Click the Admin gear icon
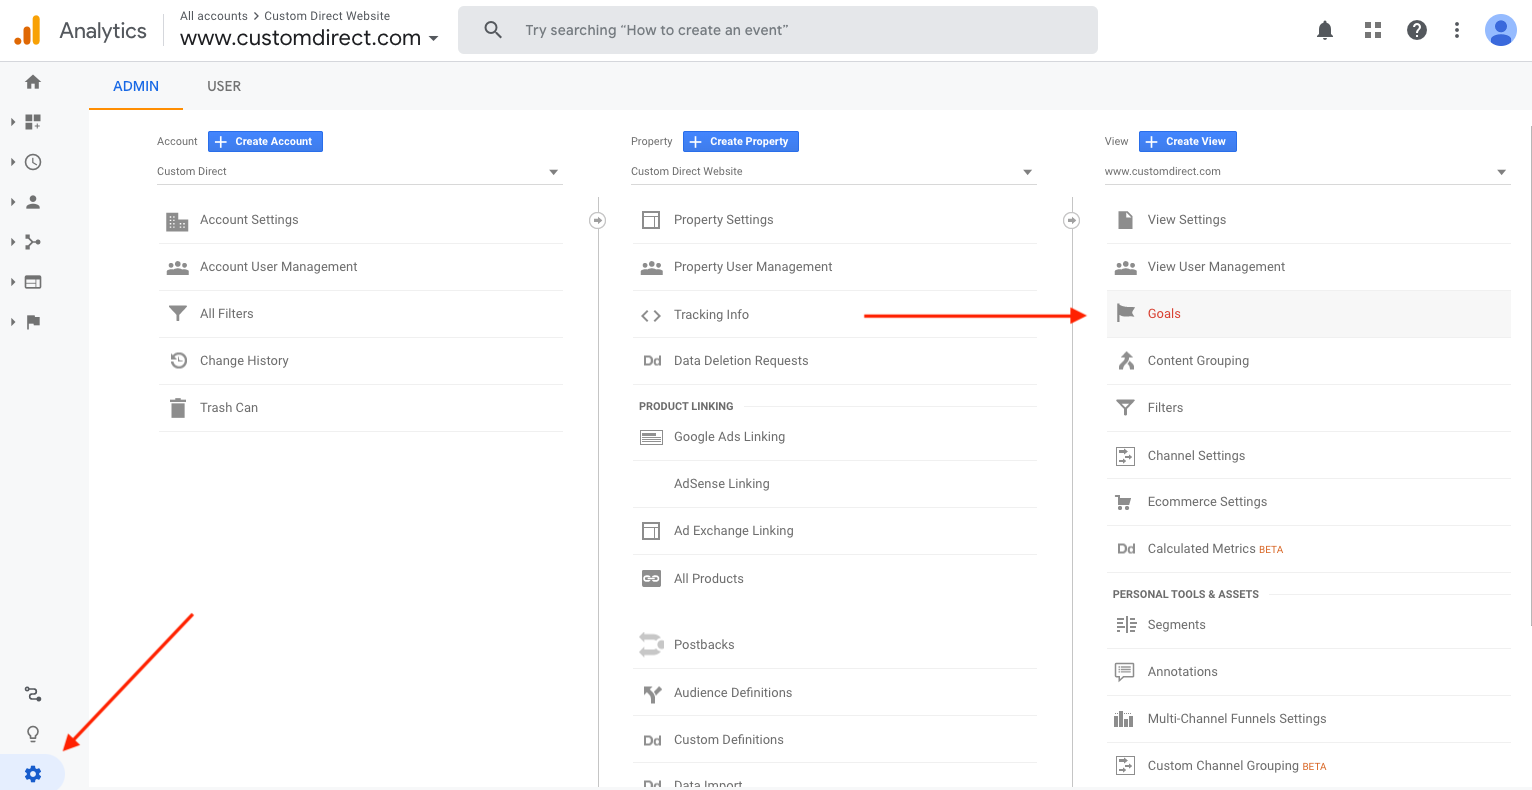 click(33, 774)
